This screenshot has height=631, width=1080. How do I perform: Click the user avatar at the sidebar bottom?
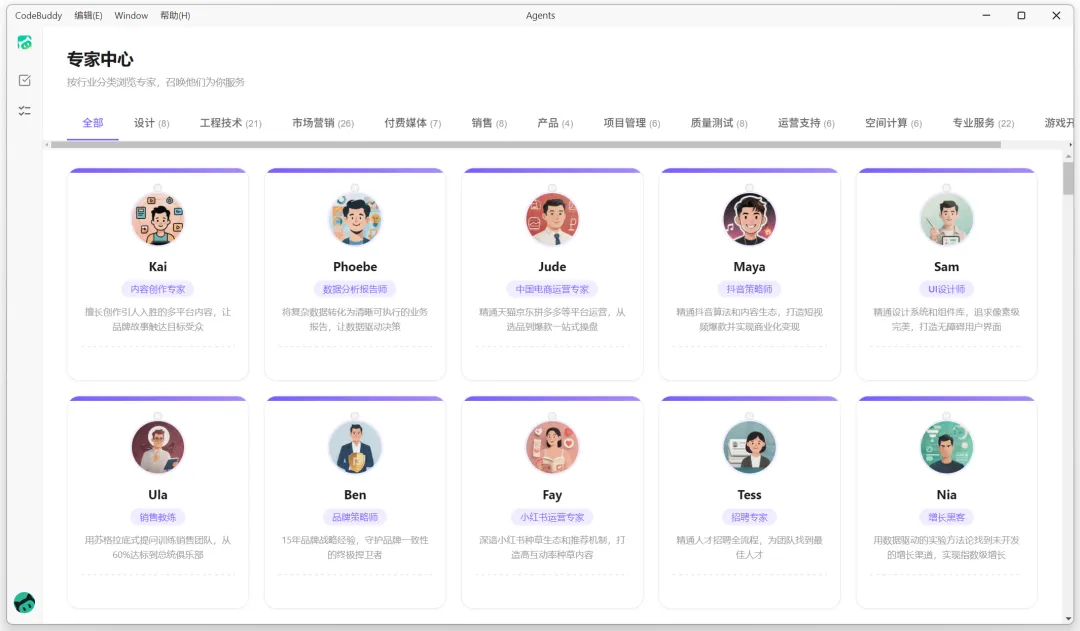pos(24,602)
